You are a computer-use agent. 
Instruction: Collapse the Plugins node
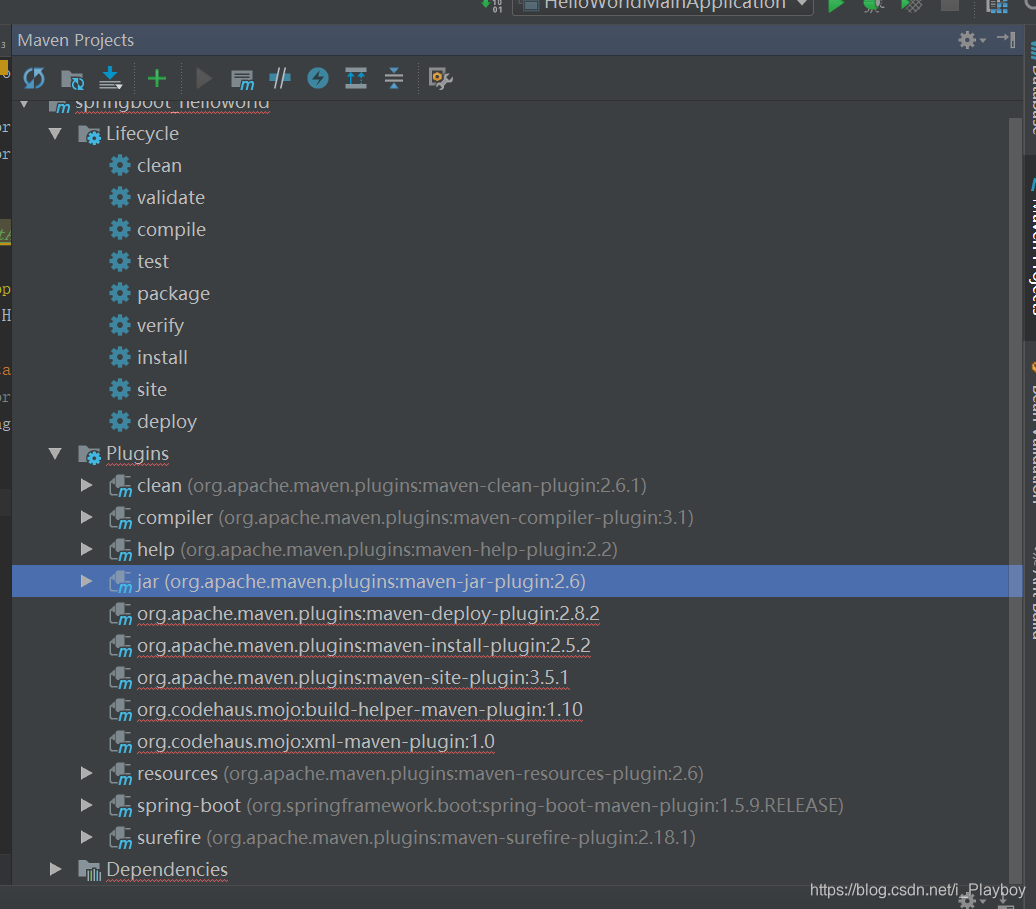click(x=55, y=454)
